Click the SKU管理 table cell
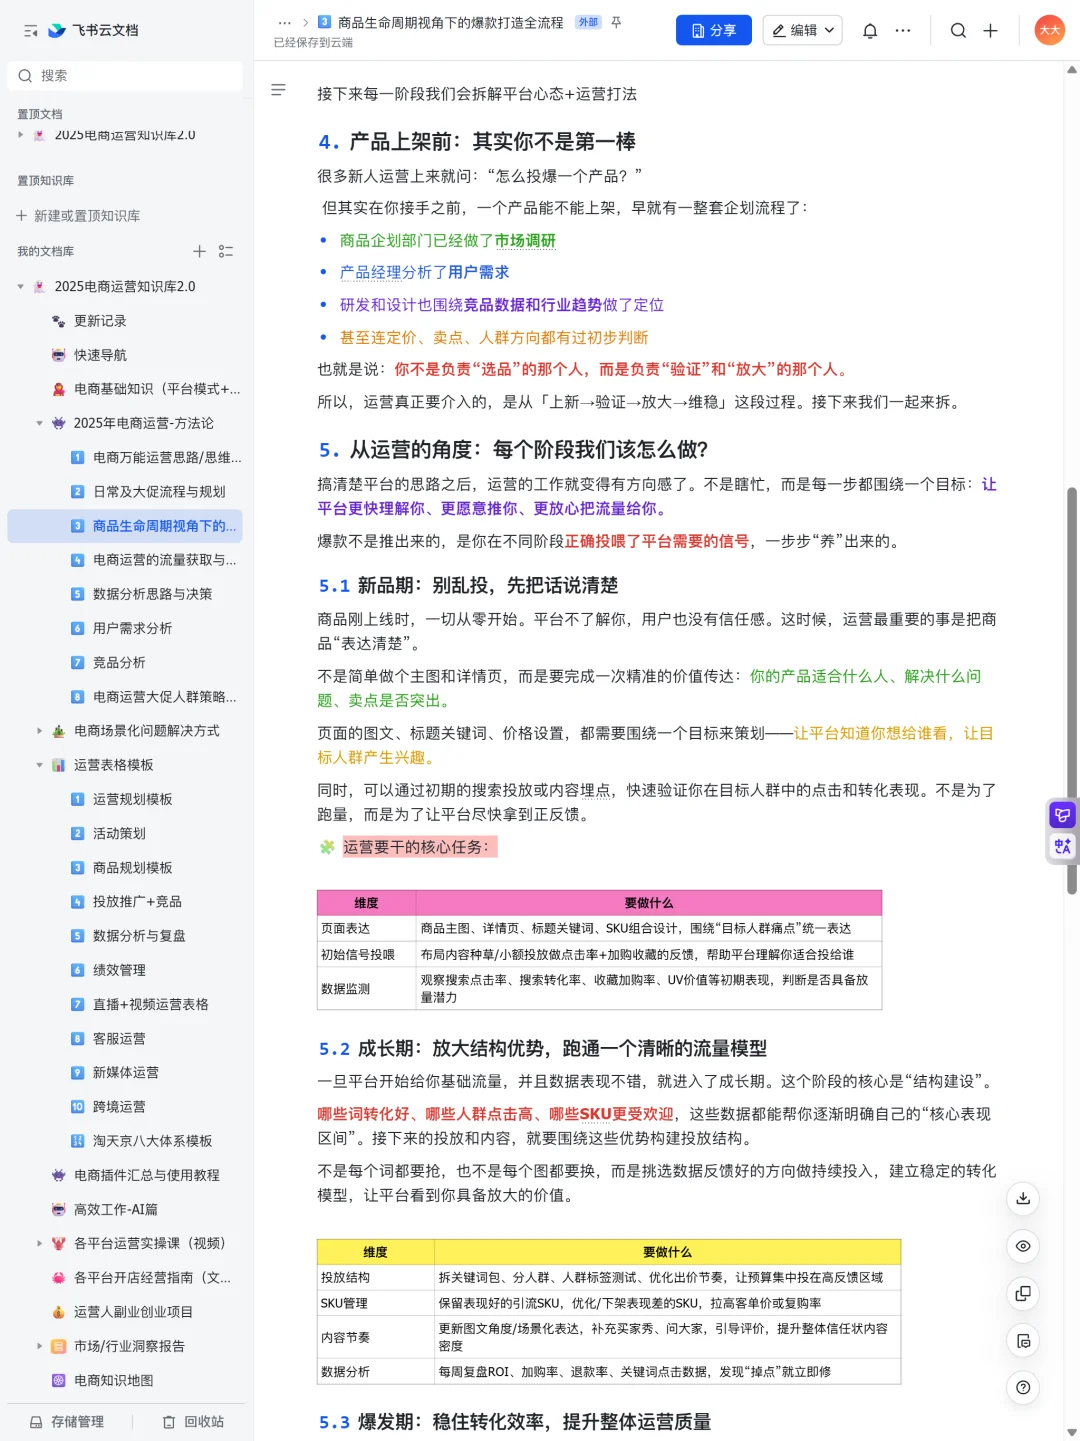This screenshot has height=1441, width=1080. pos(376,1304)
